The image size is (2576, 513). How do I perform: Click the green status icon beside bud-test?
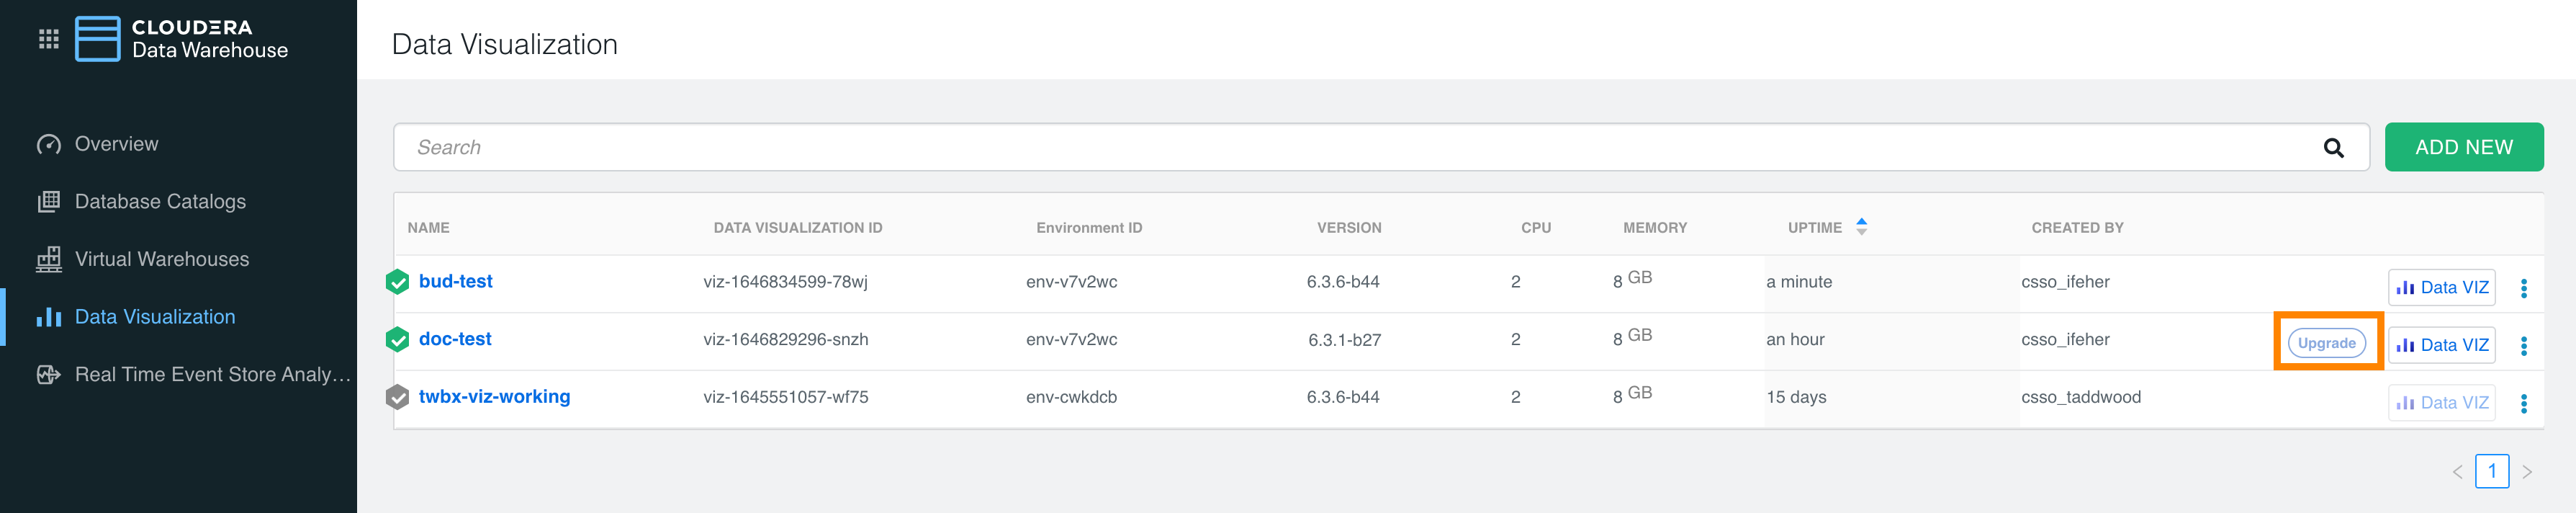(397, 282)
